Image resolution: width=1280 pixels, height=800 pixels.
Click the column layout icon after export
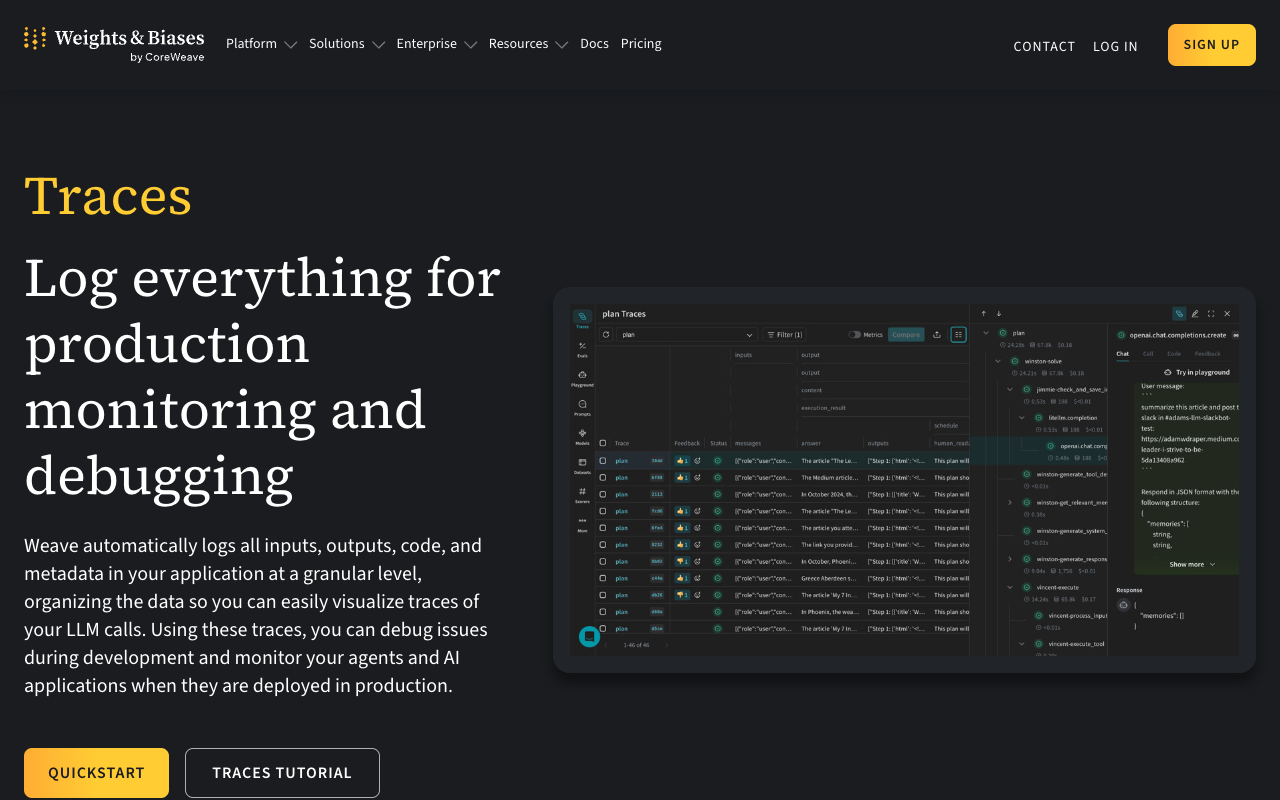(959, 335)
